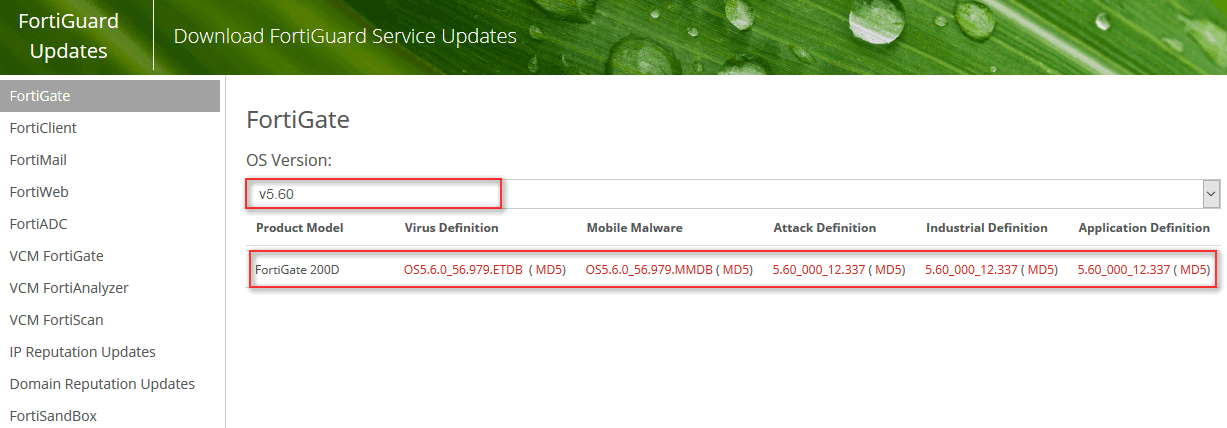
Task: Download Application Definition 5.60_000_12.337
Action: pos(1124,270)
